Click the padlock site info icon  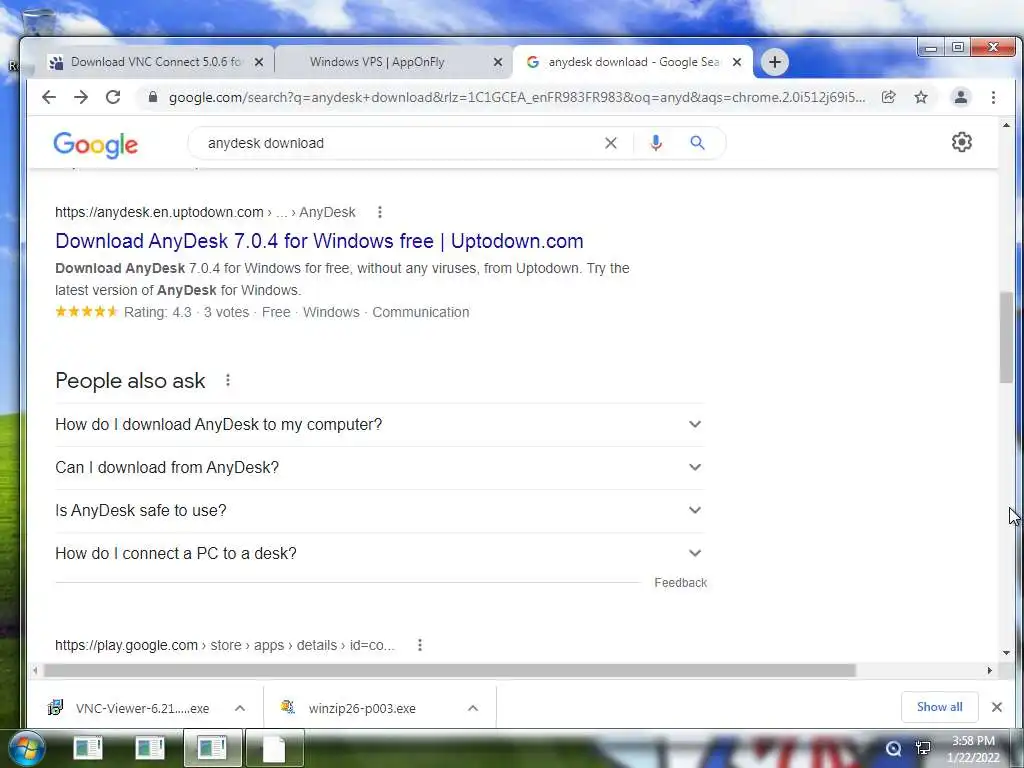click(153, 97)
